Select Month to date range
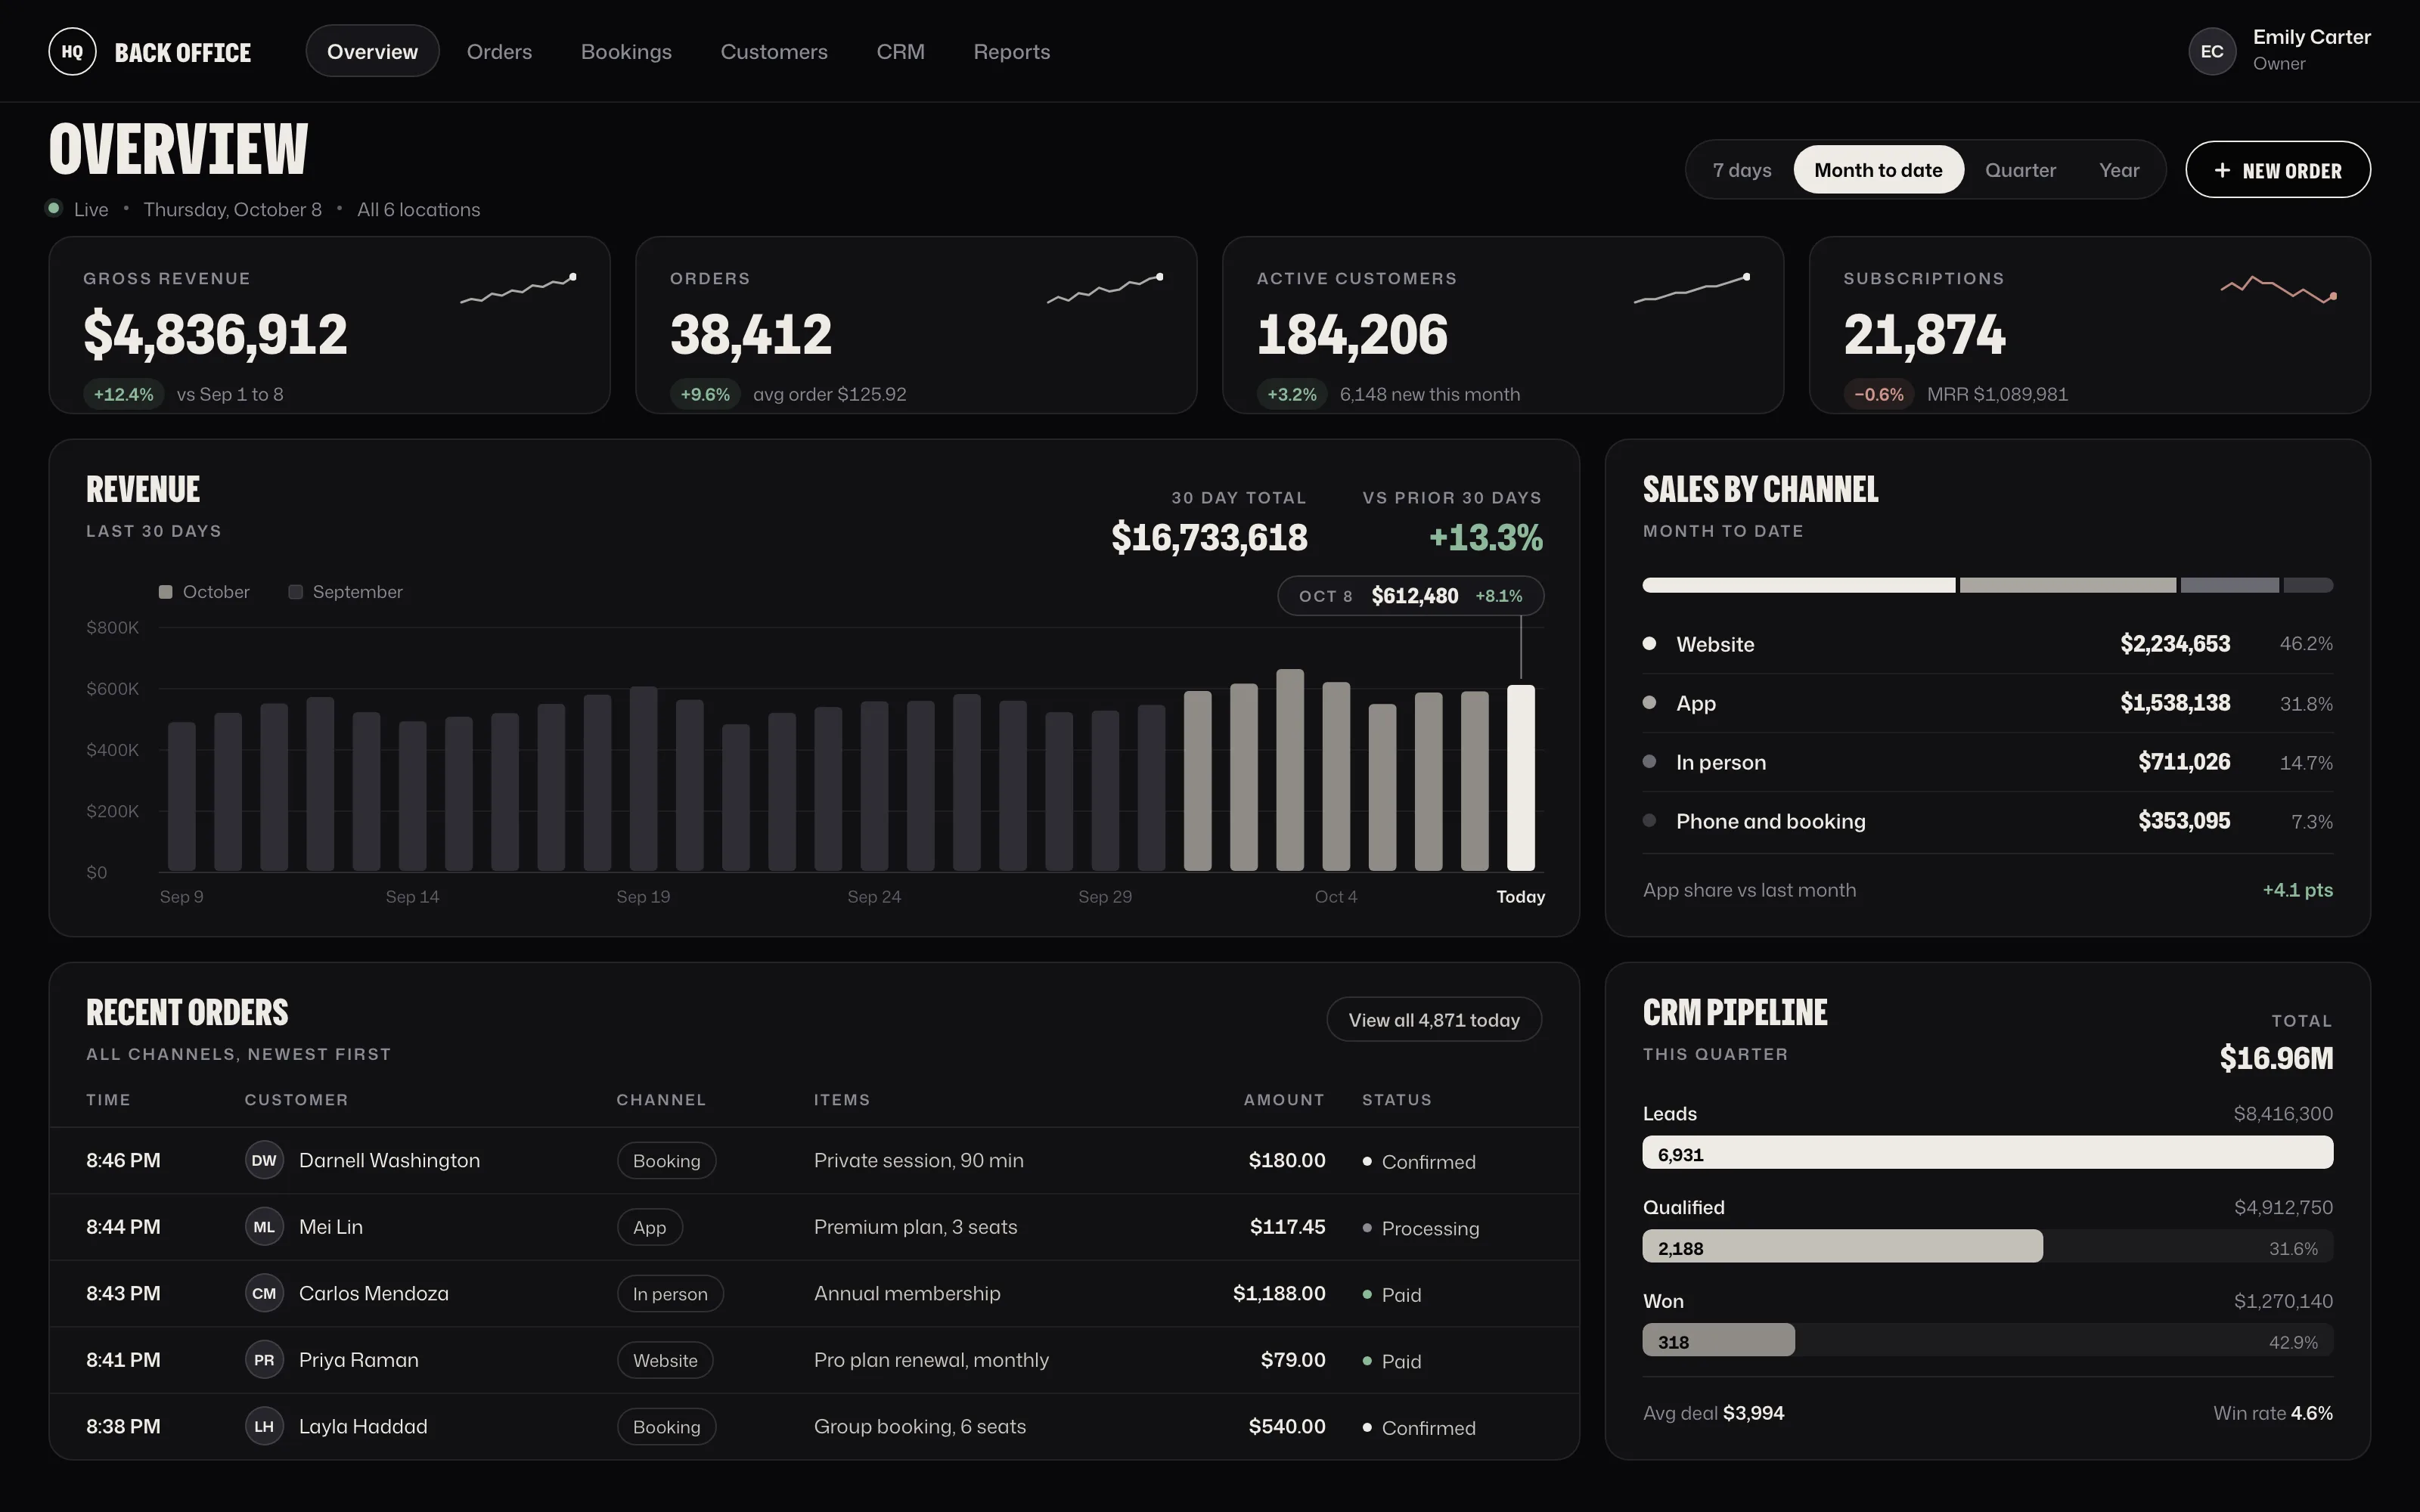The height and width of the screenshot is (1512, 2420). pyautogui.click(x=1878, y=170)
